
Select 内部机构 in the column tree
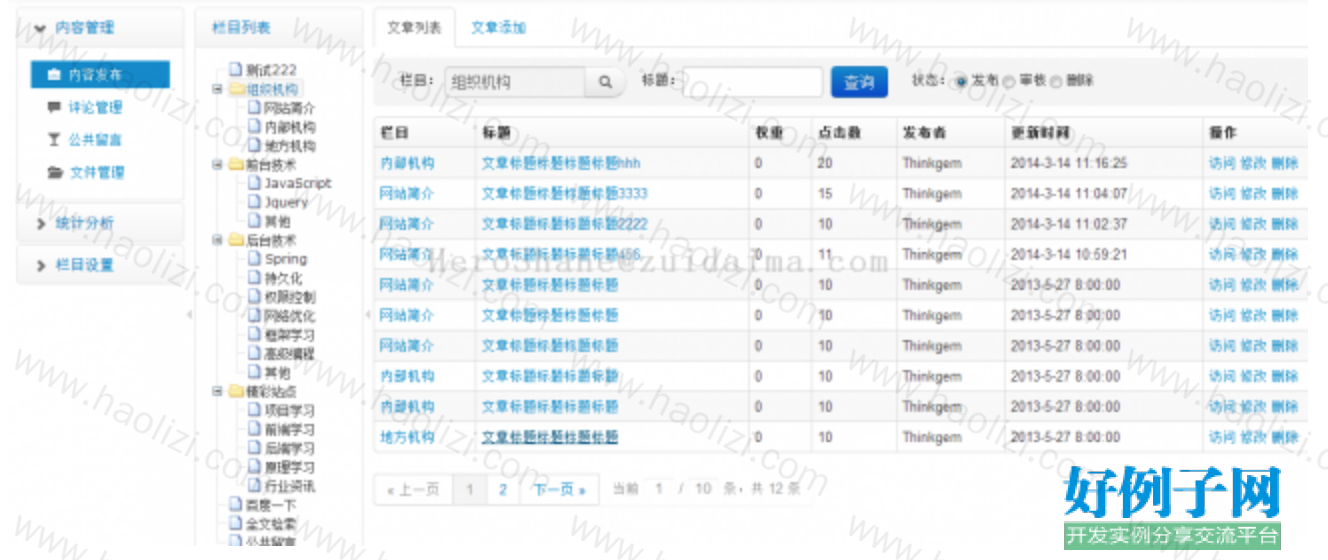(x=290, y=127)
